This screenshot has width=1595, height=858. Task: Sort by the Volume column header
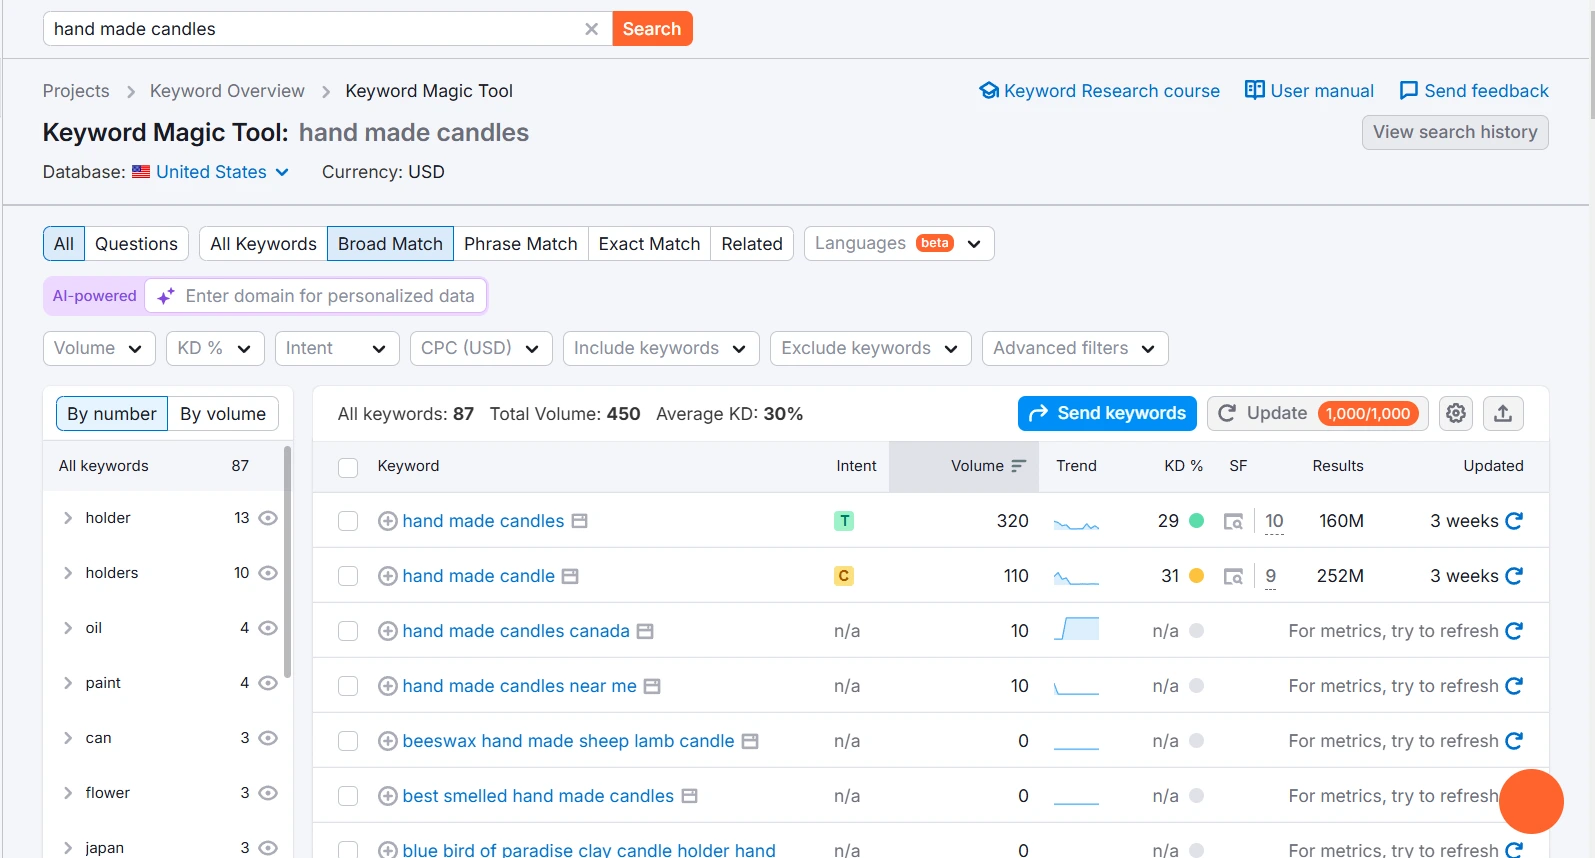click(964, 466)
